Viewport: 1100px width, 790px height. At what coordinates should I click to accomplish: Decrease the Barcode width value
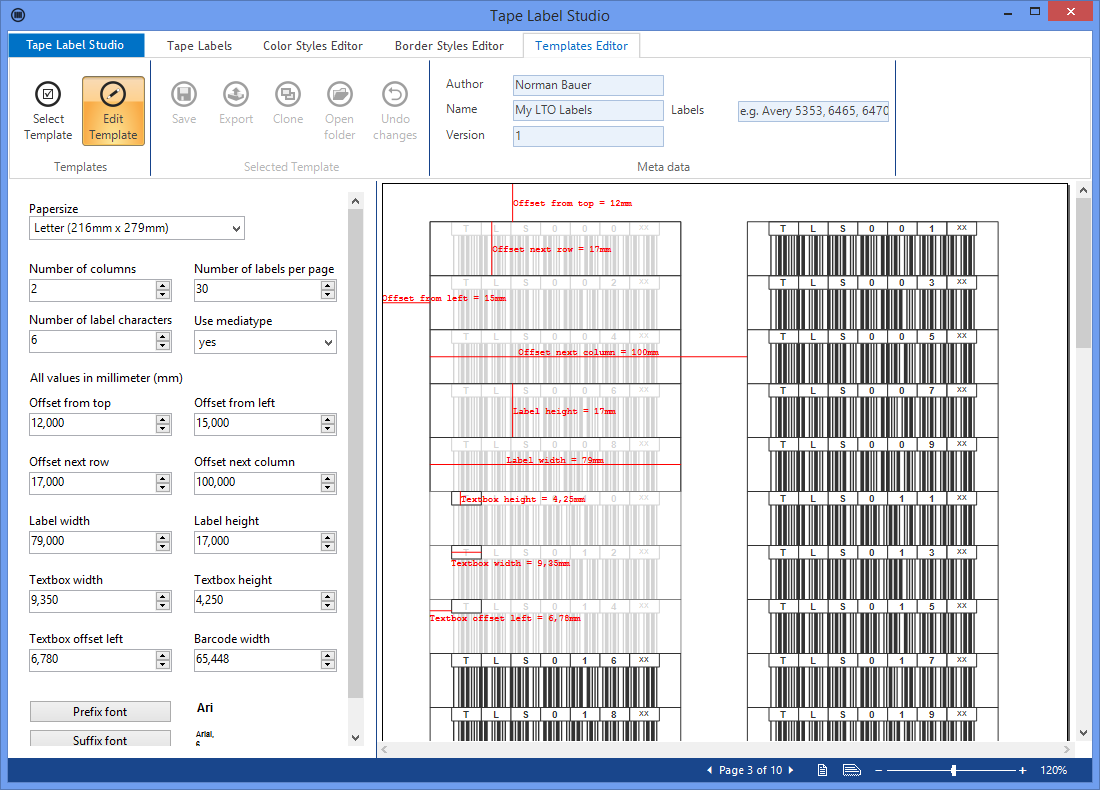pyautogui.click(x=328, y=664)
